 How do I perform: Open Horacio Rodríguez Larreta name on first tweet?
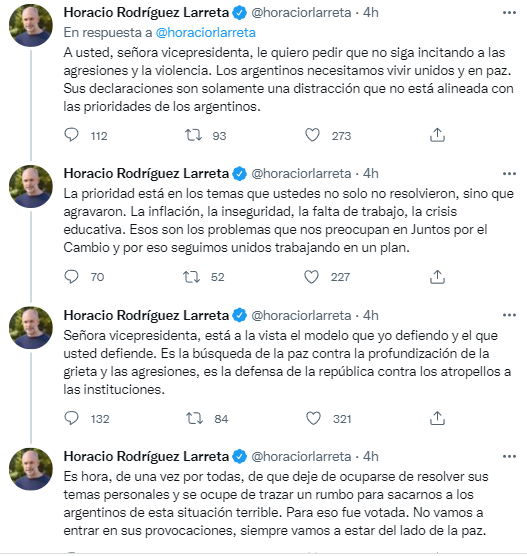(146, 12)
